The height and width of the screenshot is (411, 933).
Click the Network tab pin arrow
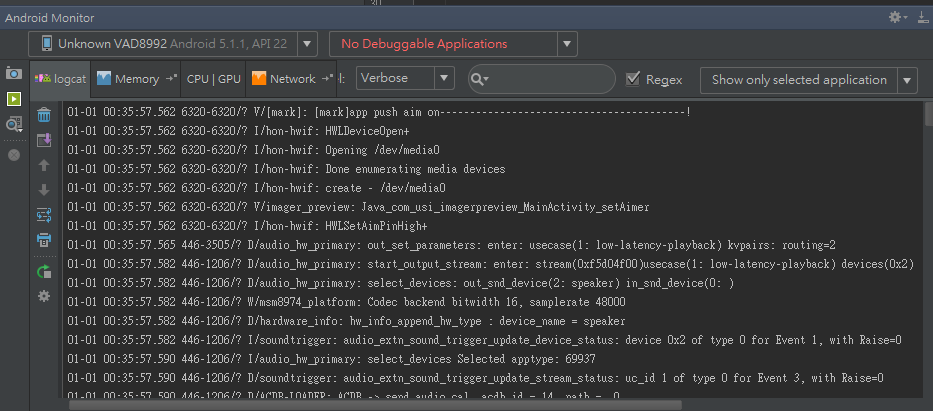(328, 79)
